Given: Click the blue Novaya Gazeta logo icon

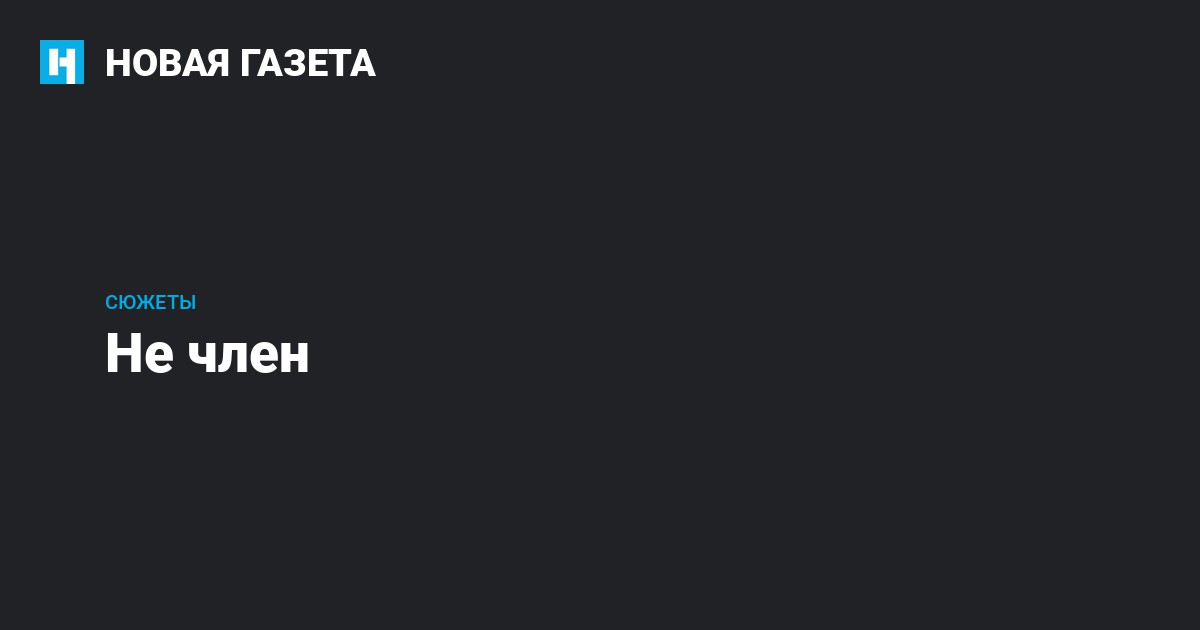Looking at the screenshot, I should coord(62,62).
